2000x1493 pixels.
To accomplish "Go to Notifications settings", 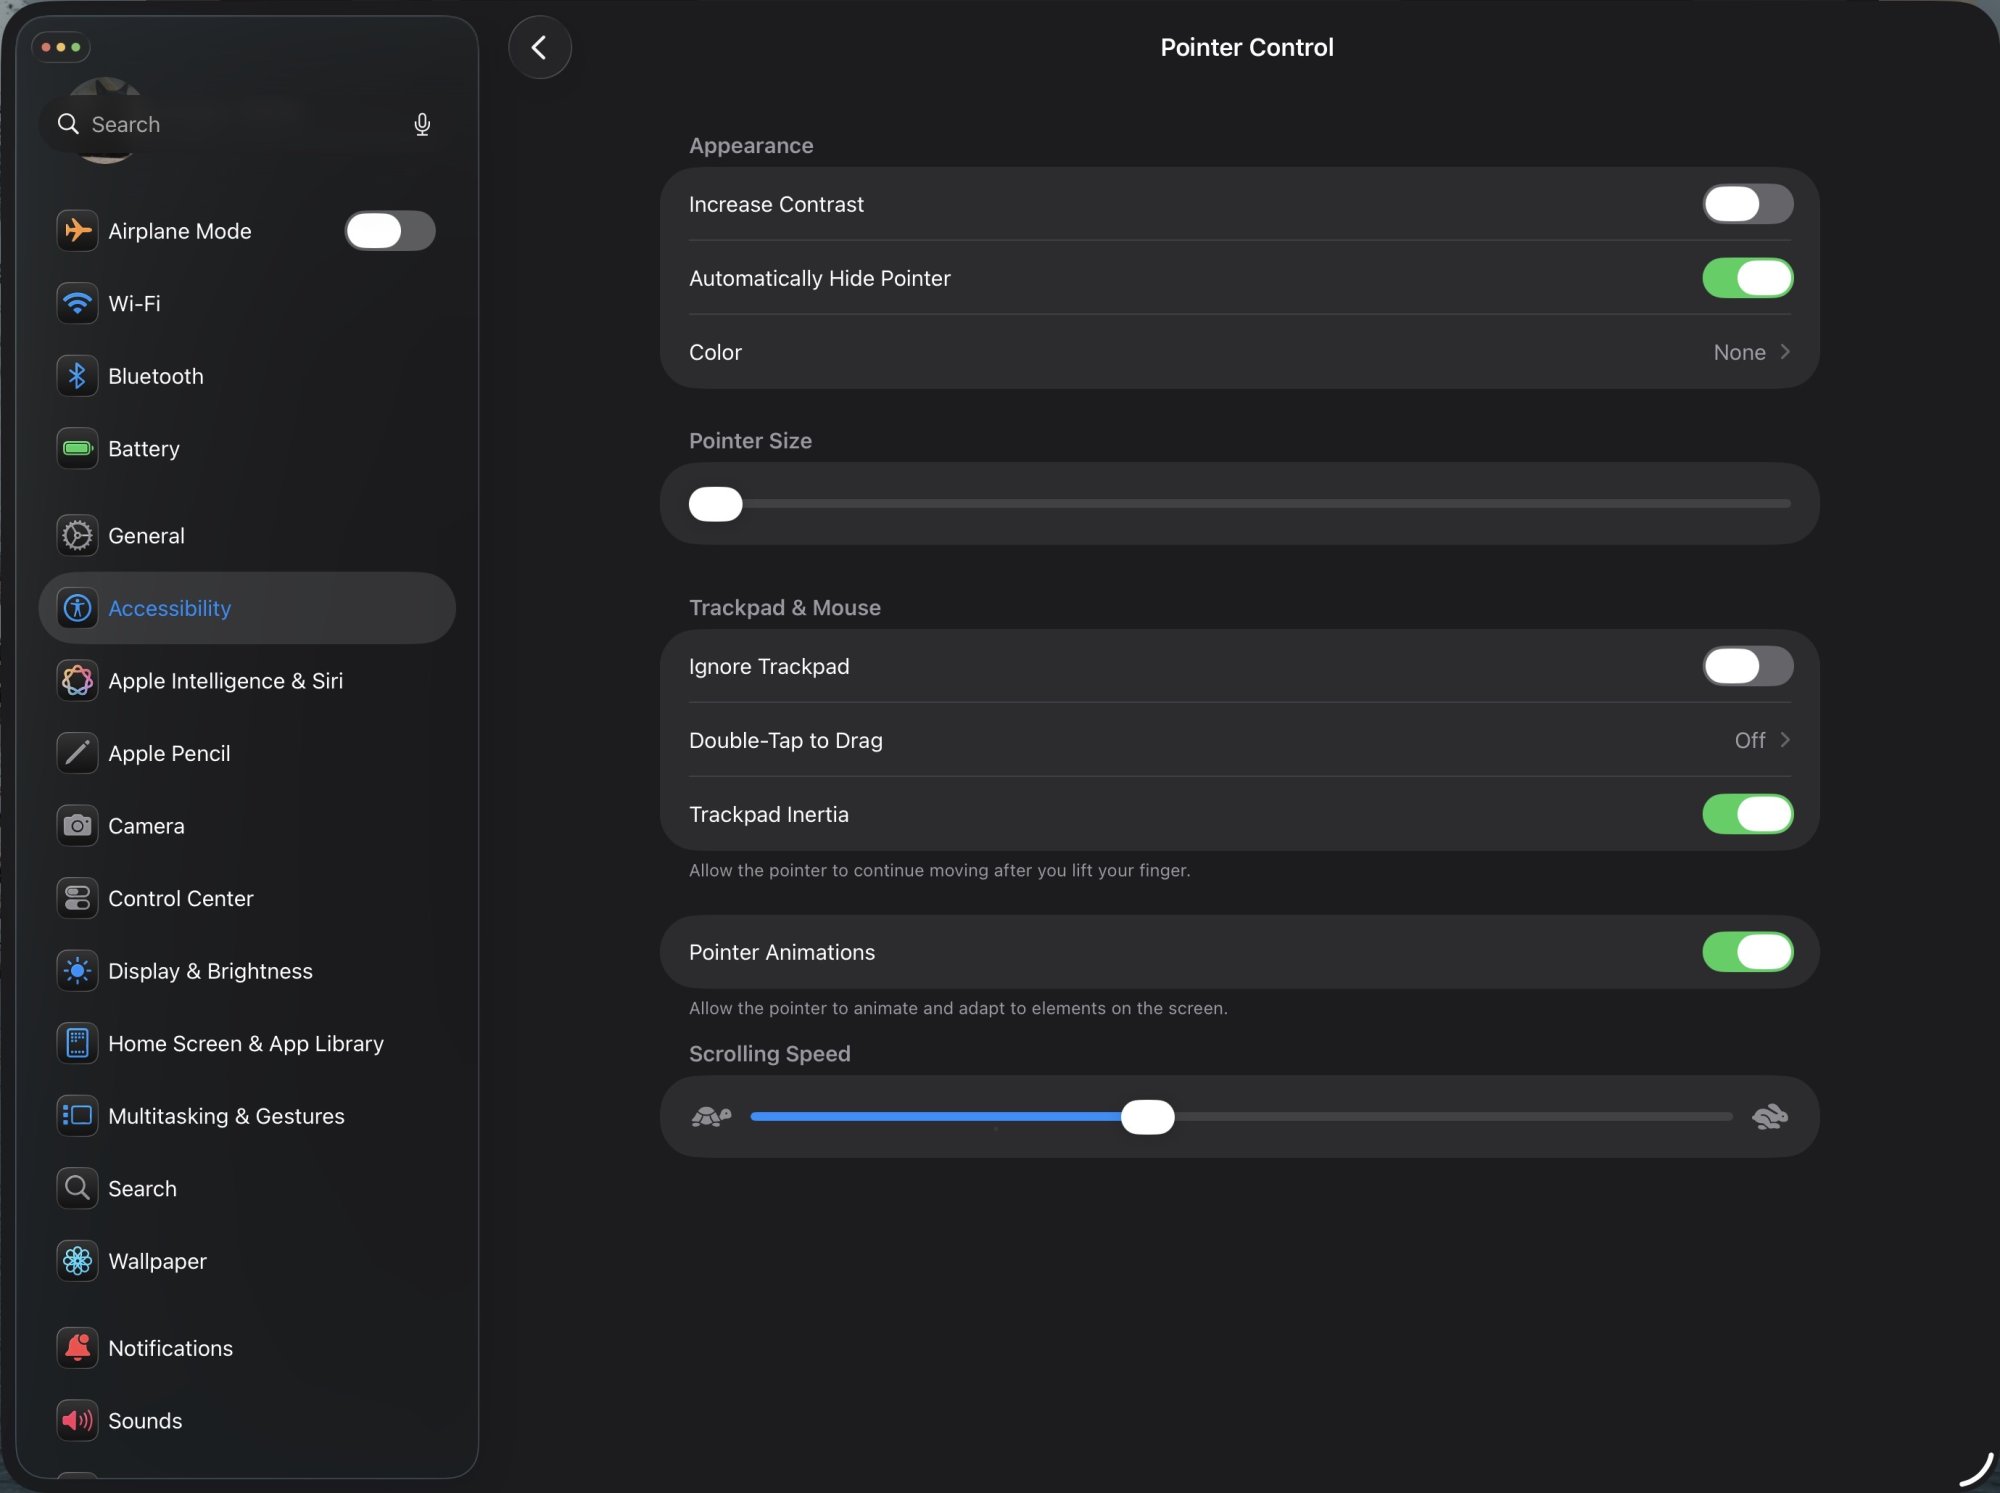I will tap(170, 1348).
